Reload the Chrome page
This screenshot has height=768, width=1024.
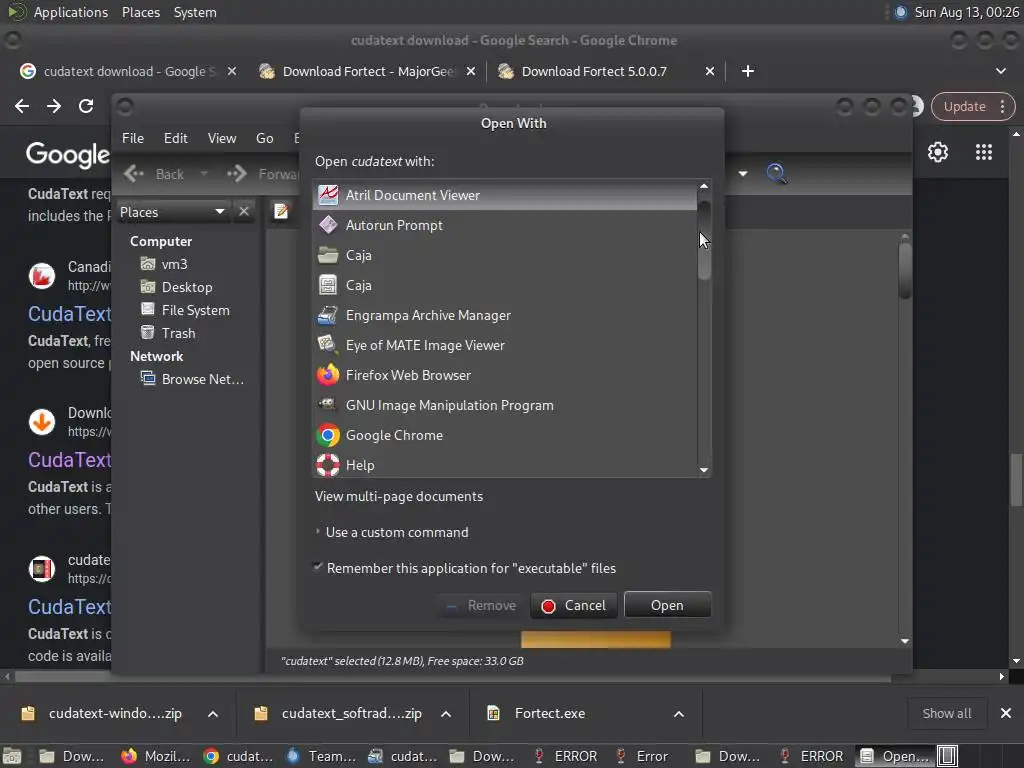tap(86, 106)
